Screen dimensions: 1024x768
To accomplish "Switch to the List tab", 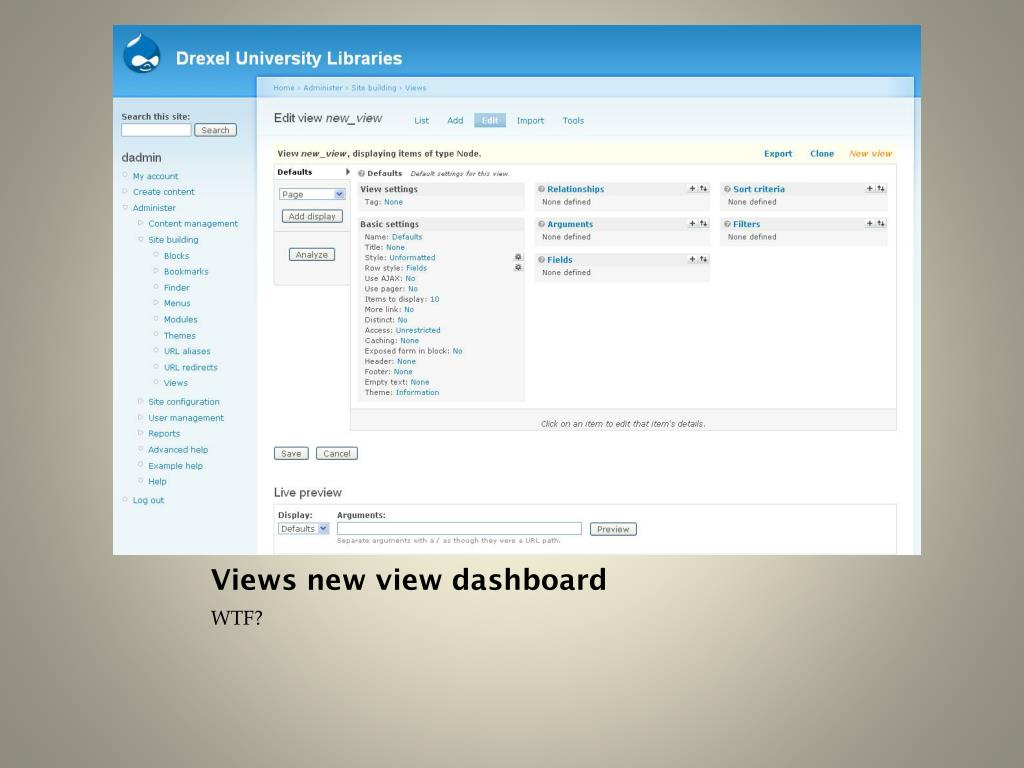I will tap(422, 121).
